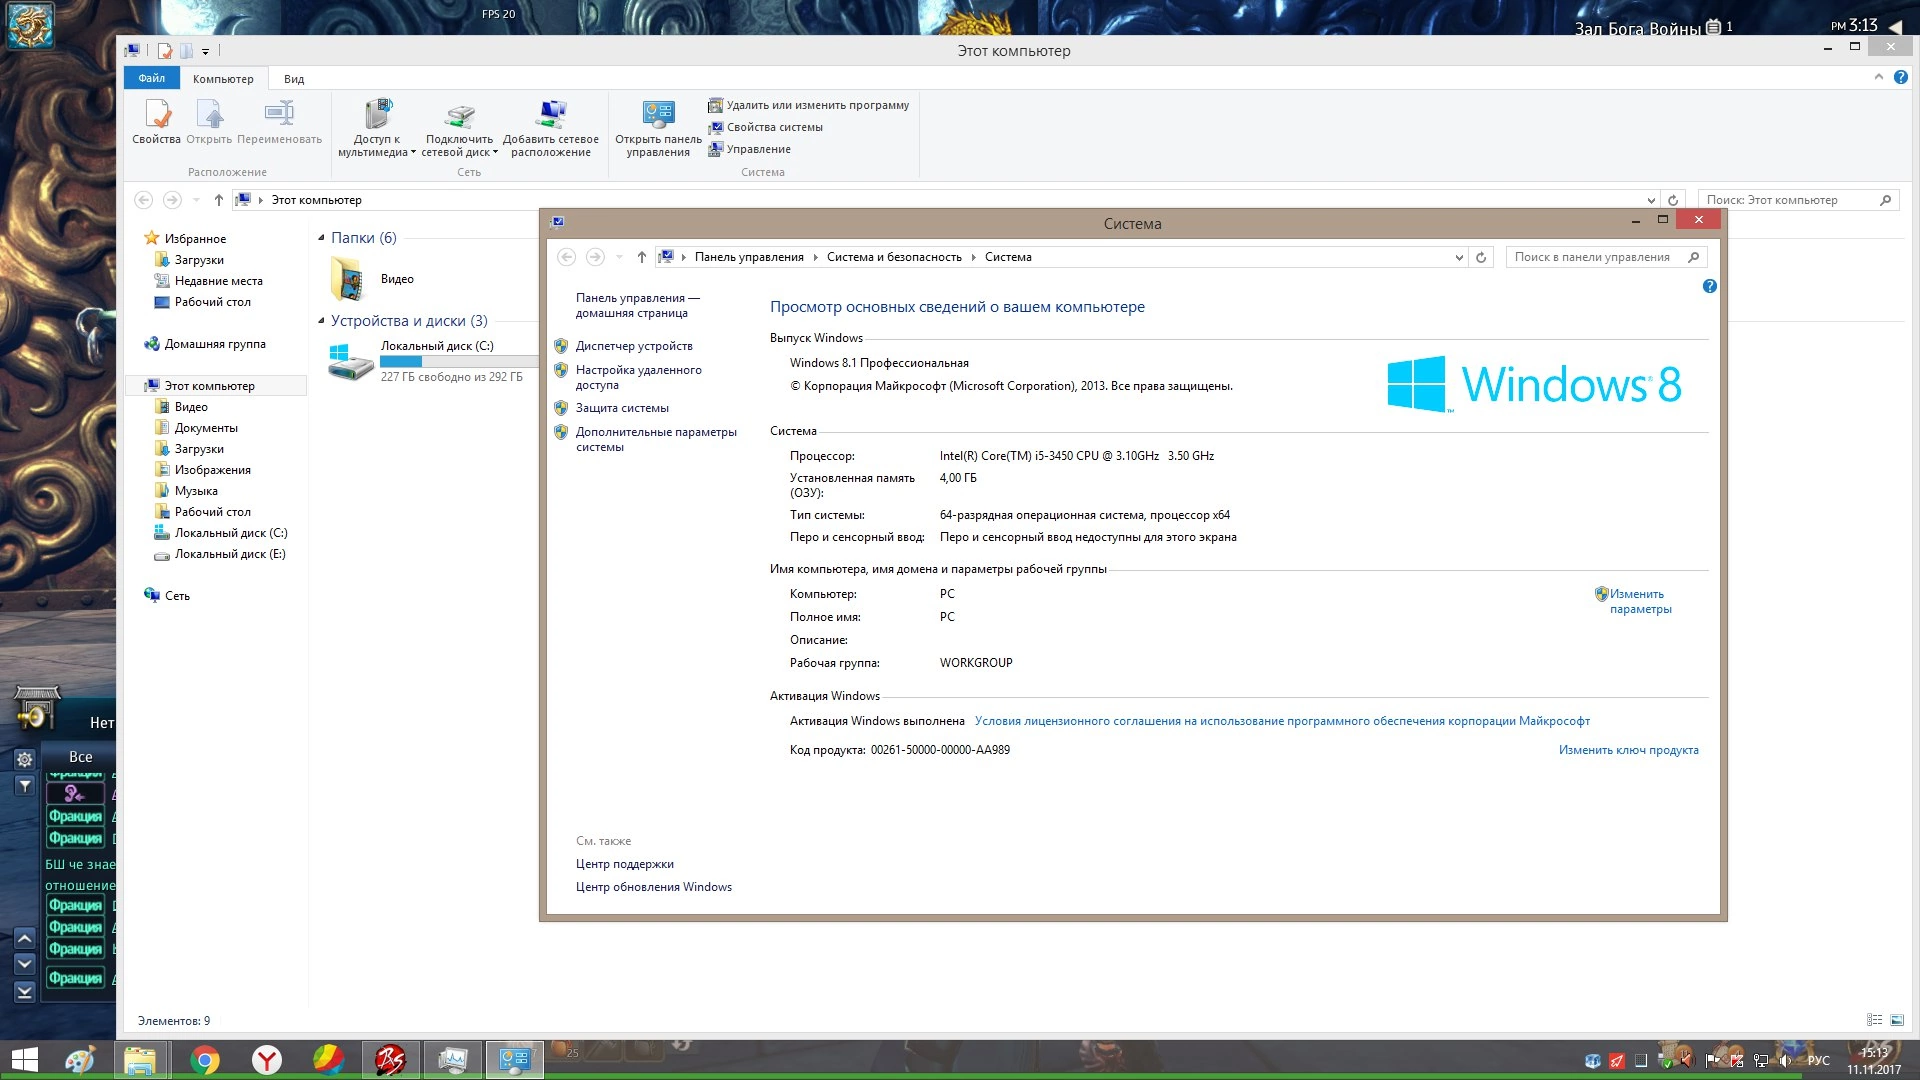Click the Add network location icon
The width and height of the screenshot is (1920, 1080).
click(x=551, y=128)
